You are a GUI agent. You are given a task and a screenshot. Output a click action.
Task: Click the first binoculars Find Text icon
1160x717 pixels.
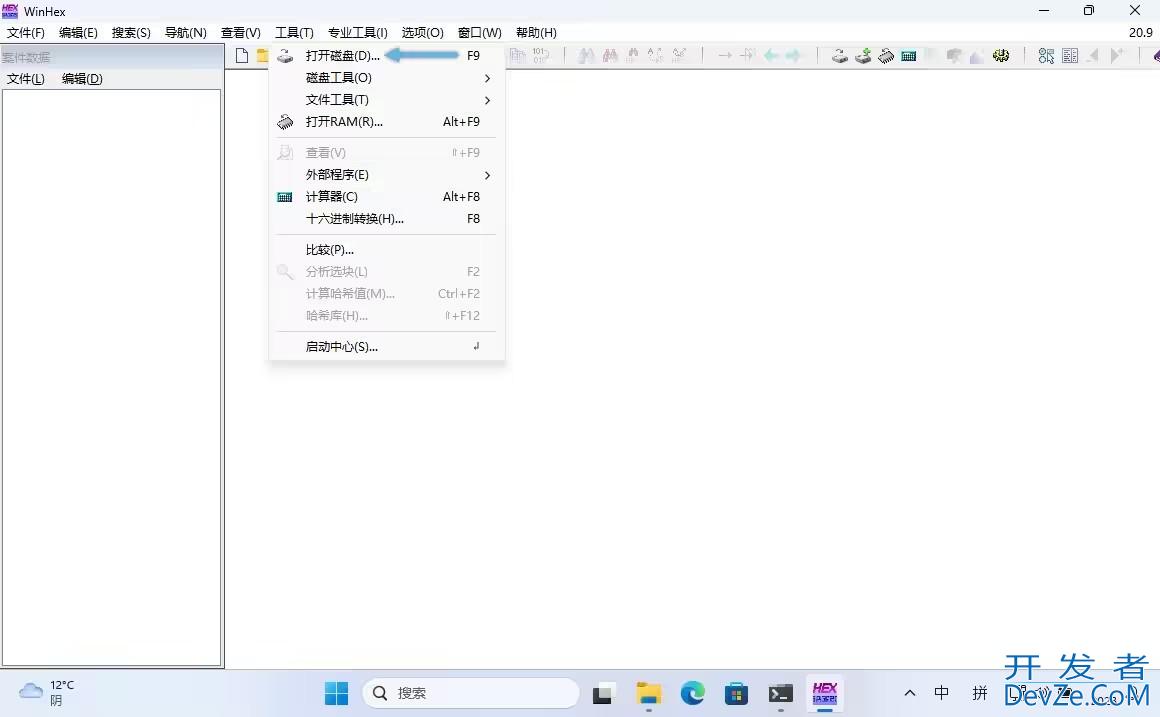587,55
